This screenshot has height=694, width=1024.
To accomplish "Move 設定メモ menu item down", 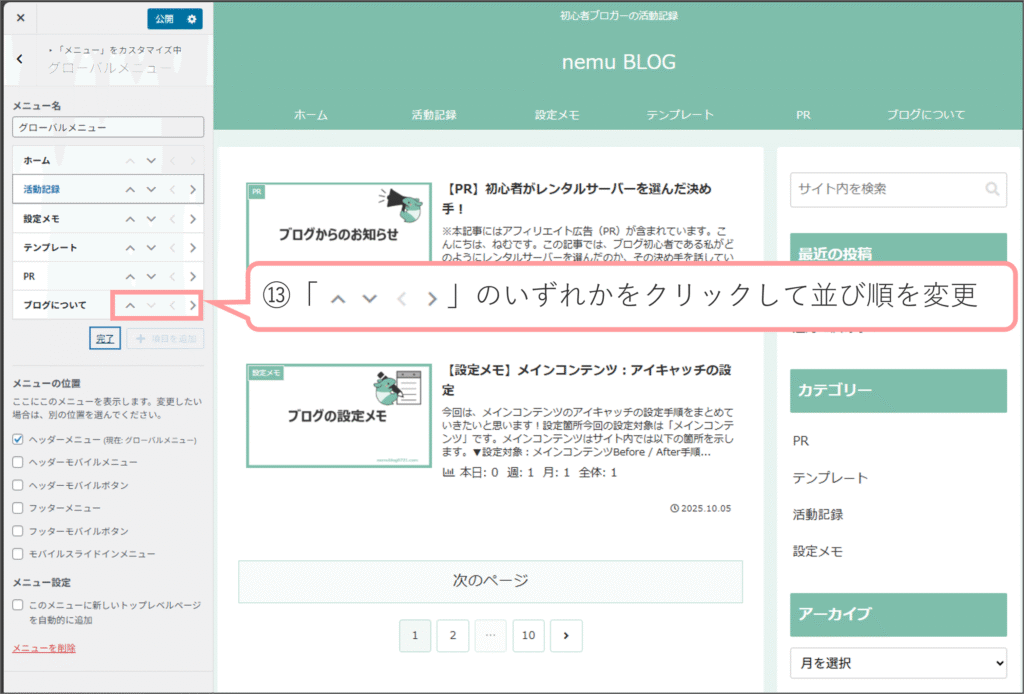I will pos(151,218).
